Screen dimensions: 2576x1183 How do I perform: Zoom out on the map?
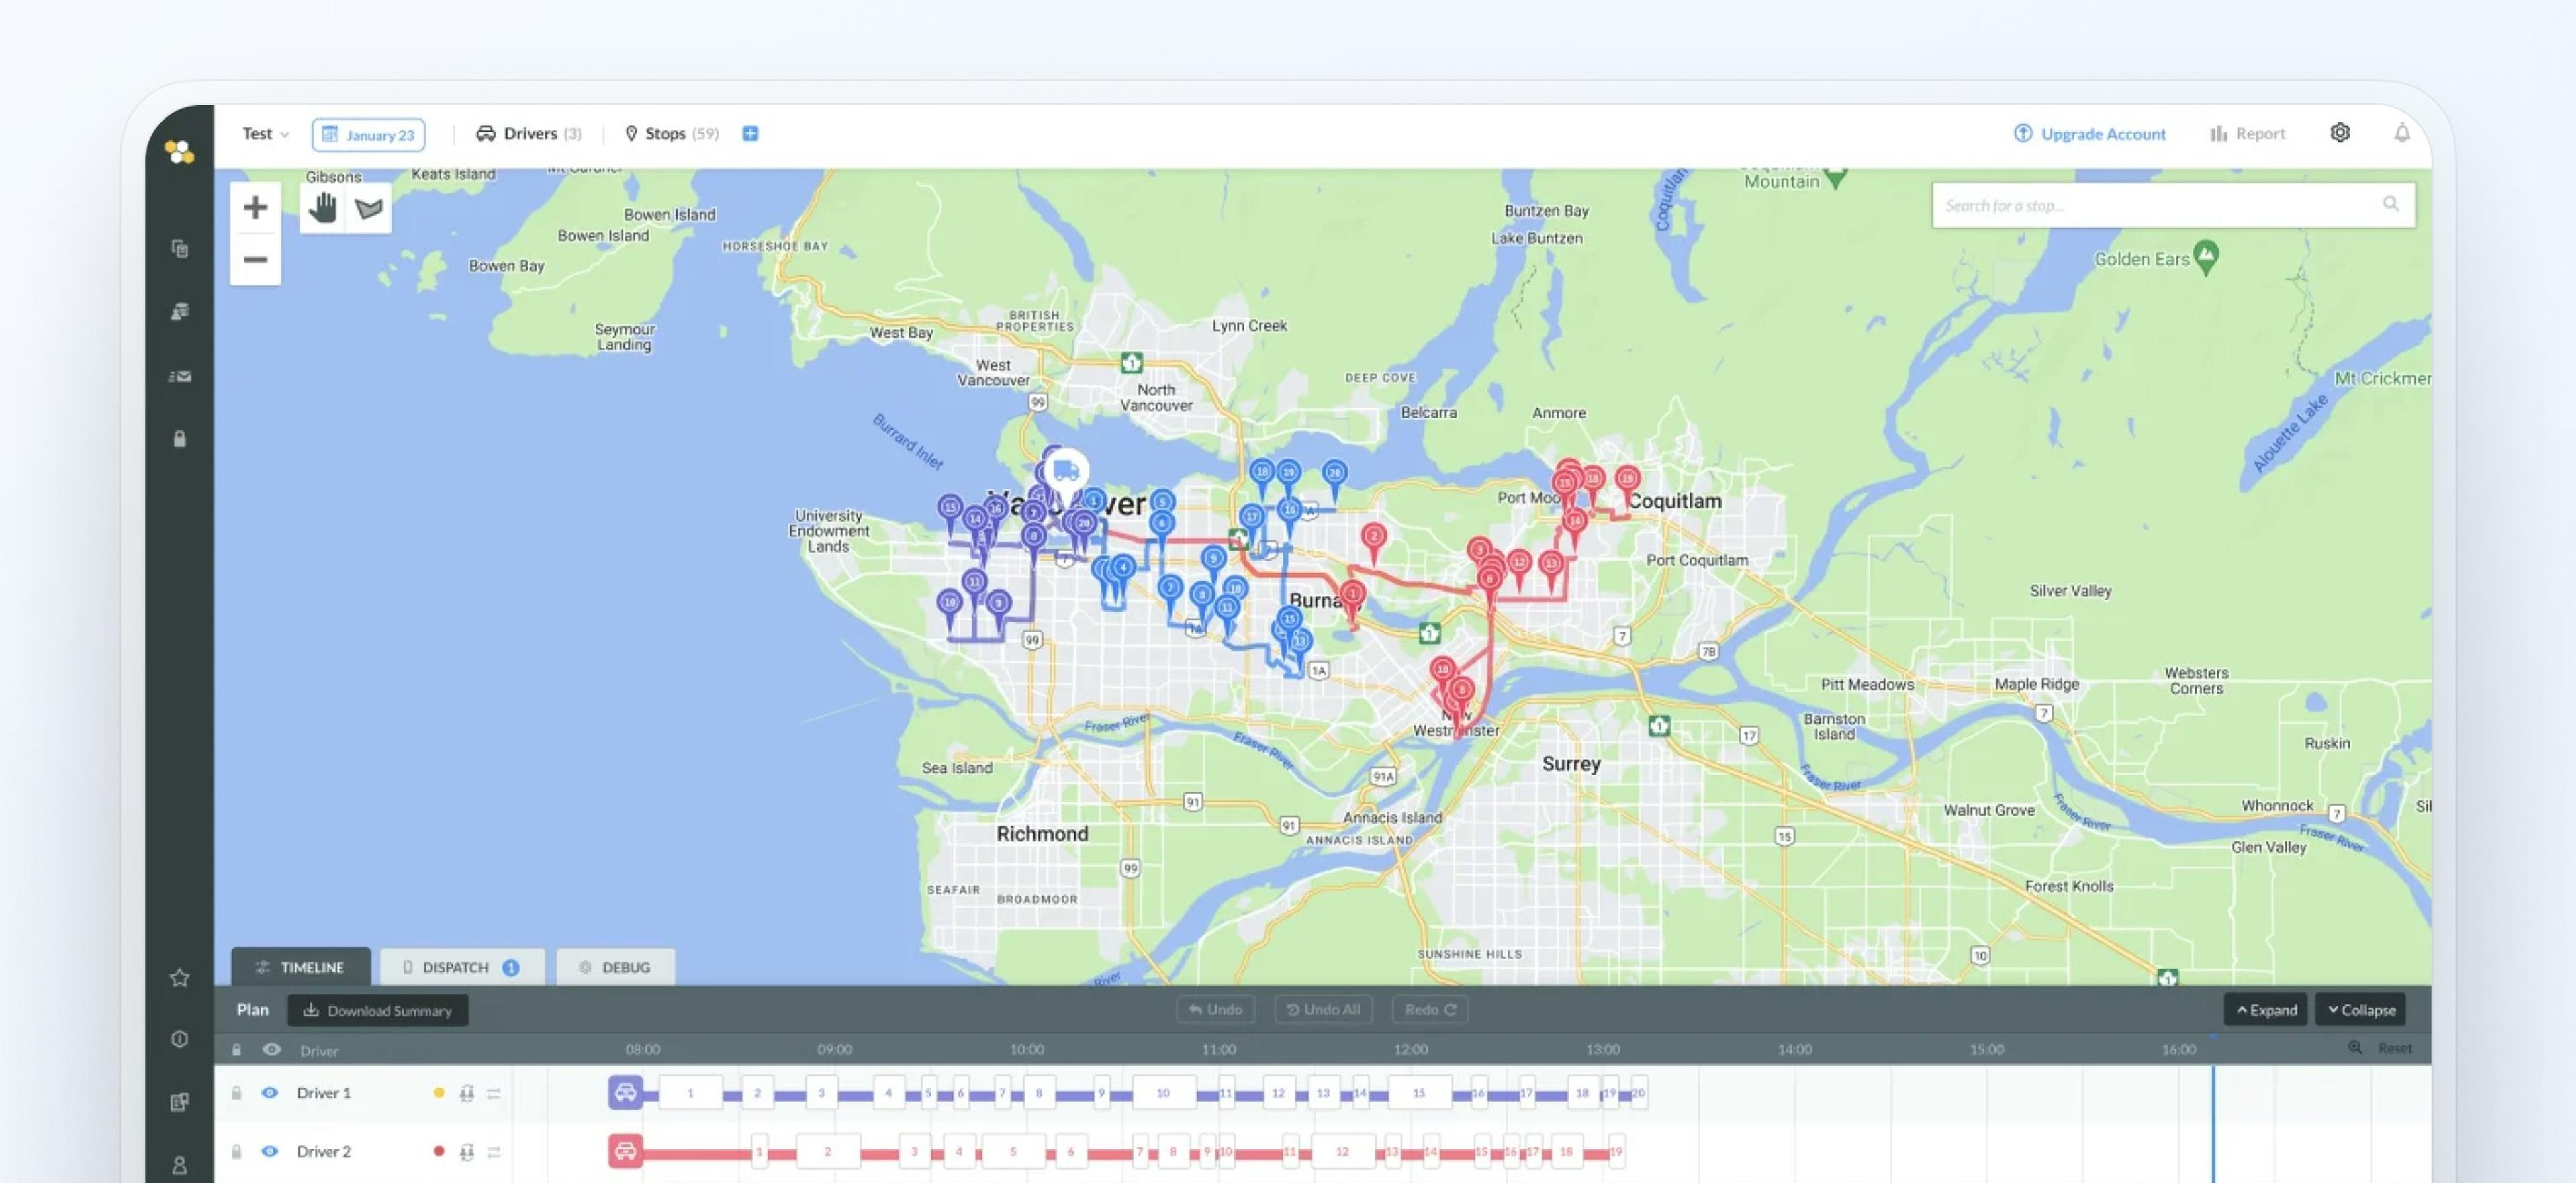click(255, 260)
